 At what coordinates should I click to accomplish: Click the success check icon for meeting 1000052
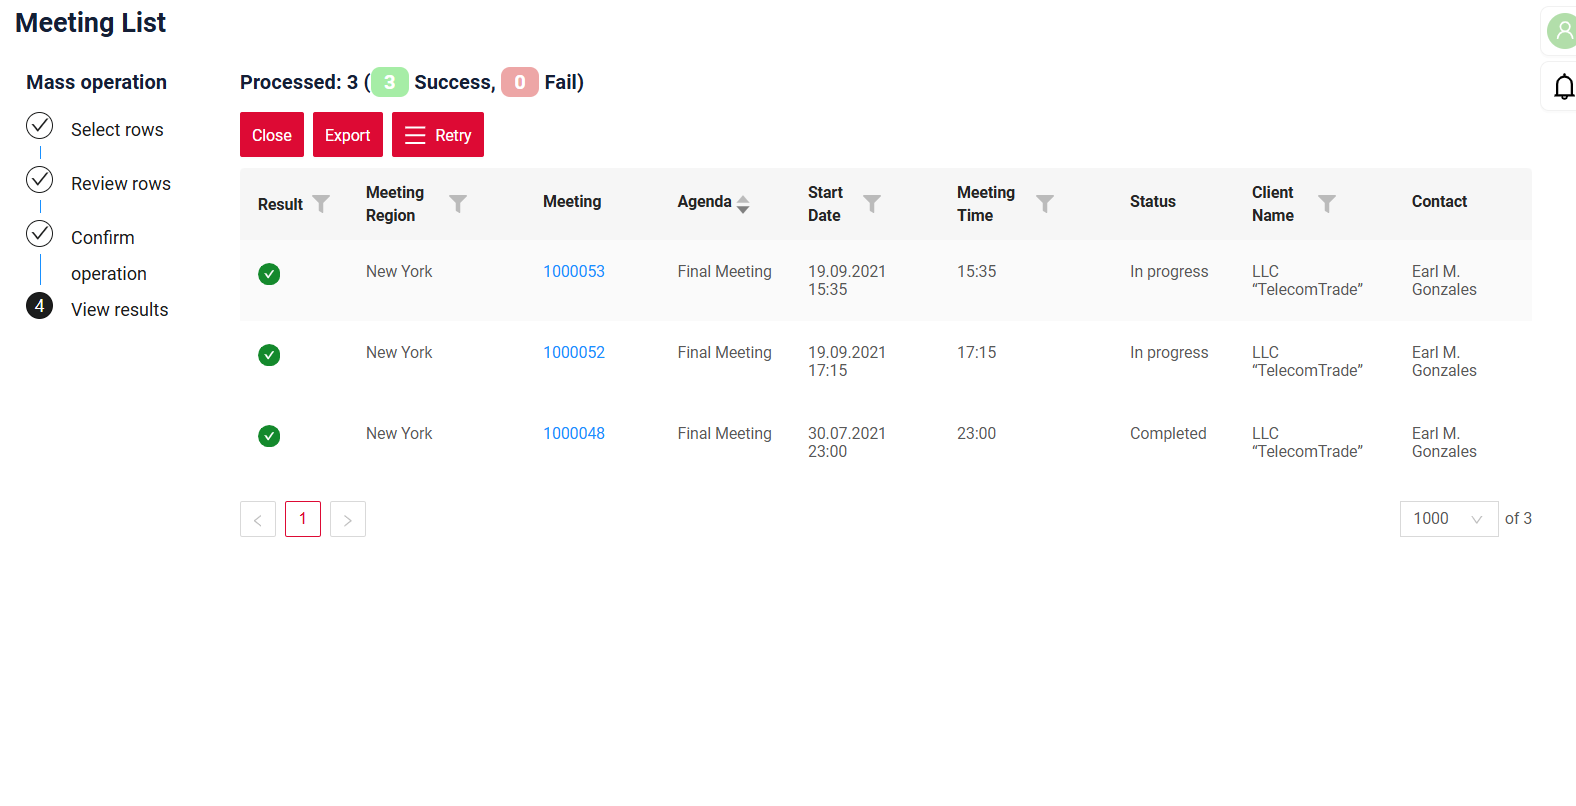269,355
